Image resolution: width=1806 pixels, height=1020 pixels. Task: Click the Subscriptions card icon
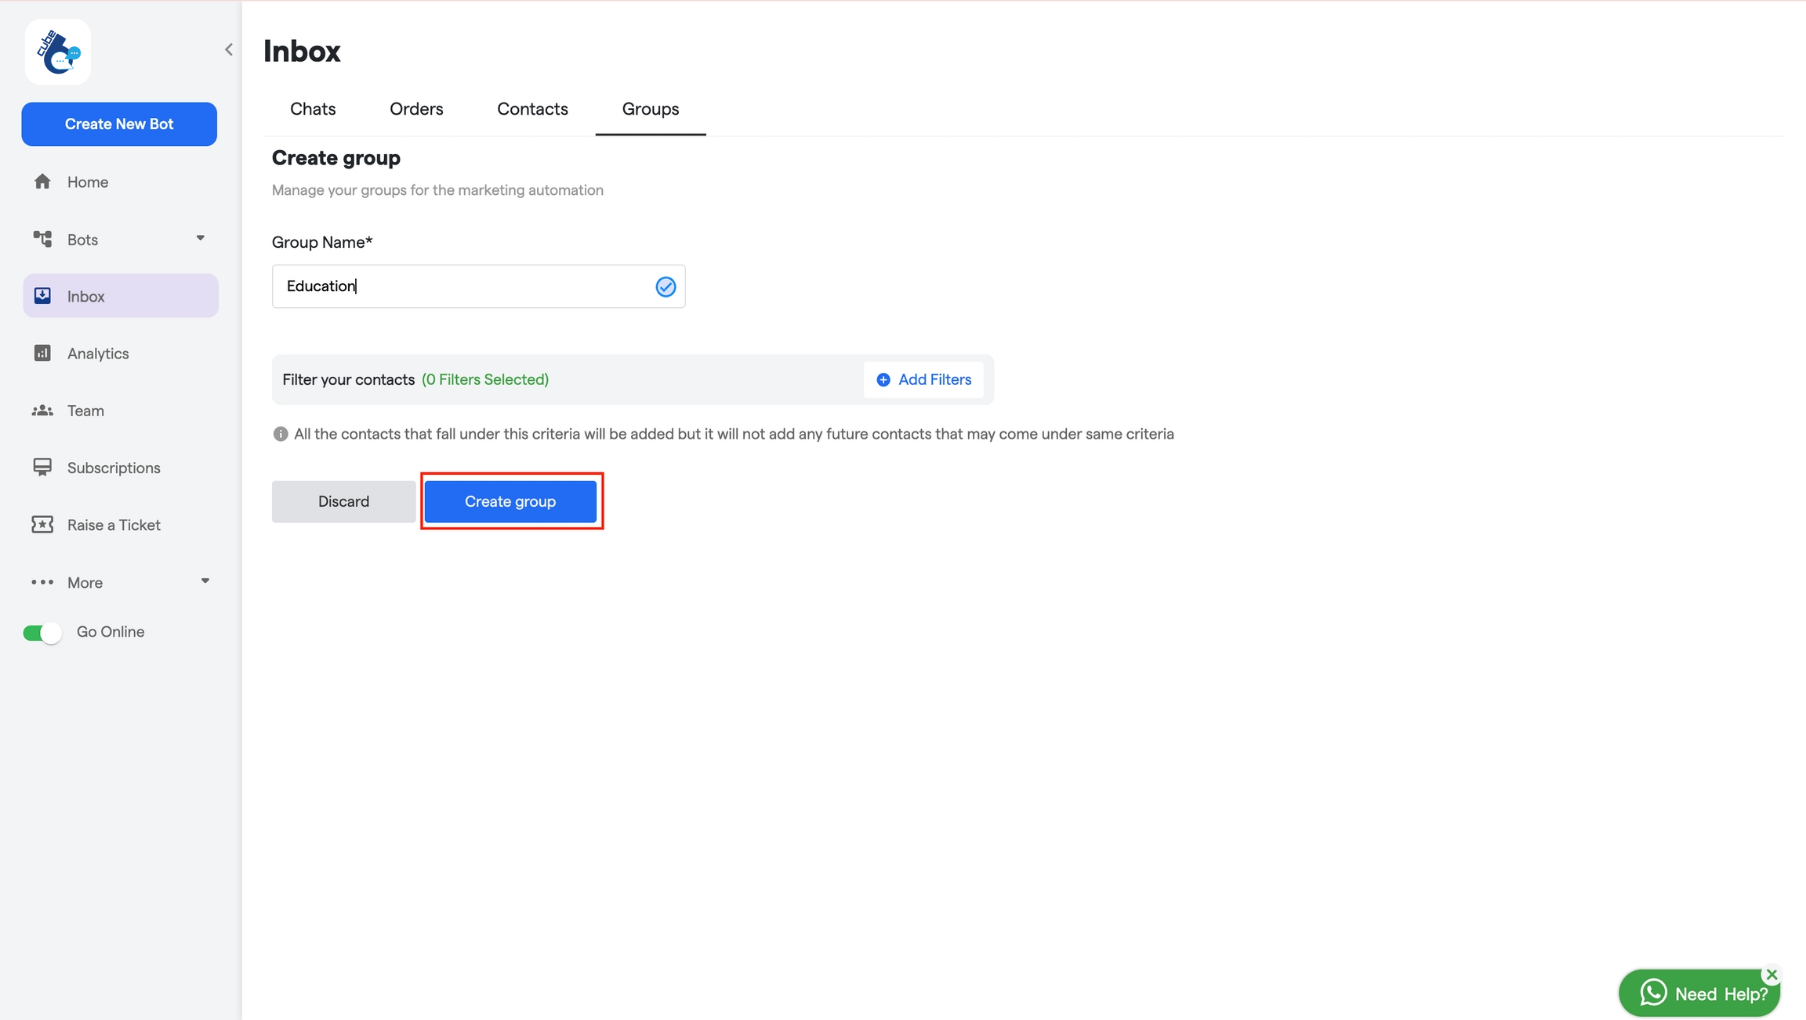[x=42, y=467]
